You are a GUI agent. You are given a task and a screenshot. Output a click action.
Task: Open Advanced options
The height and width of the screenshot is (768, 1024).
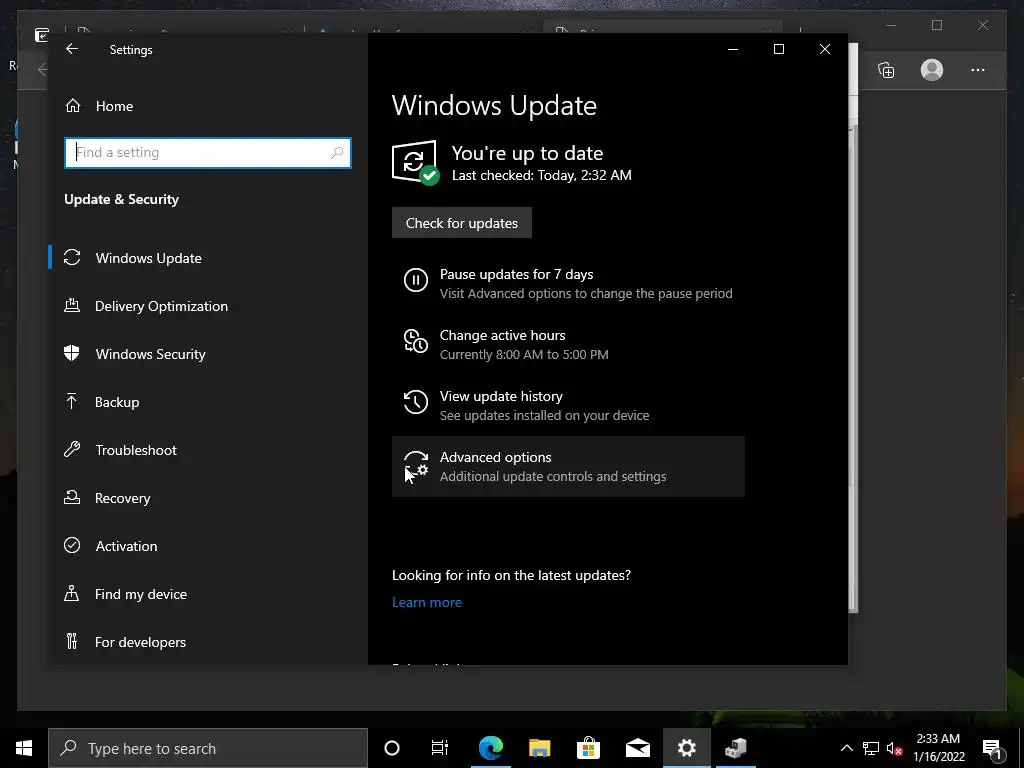pos(568,466)
